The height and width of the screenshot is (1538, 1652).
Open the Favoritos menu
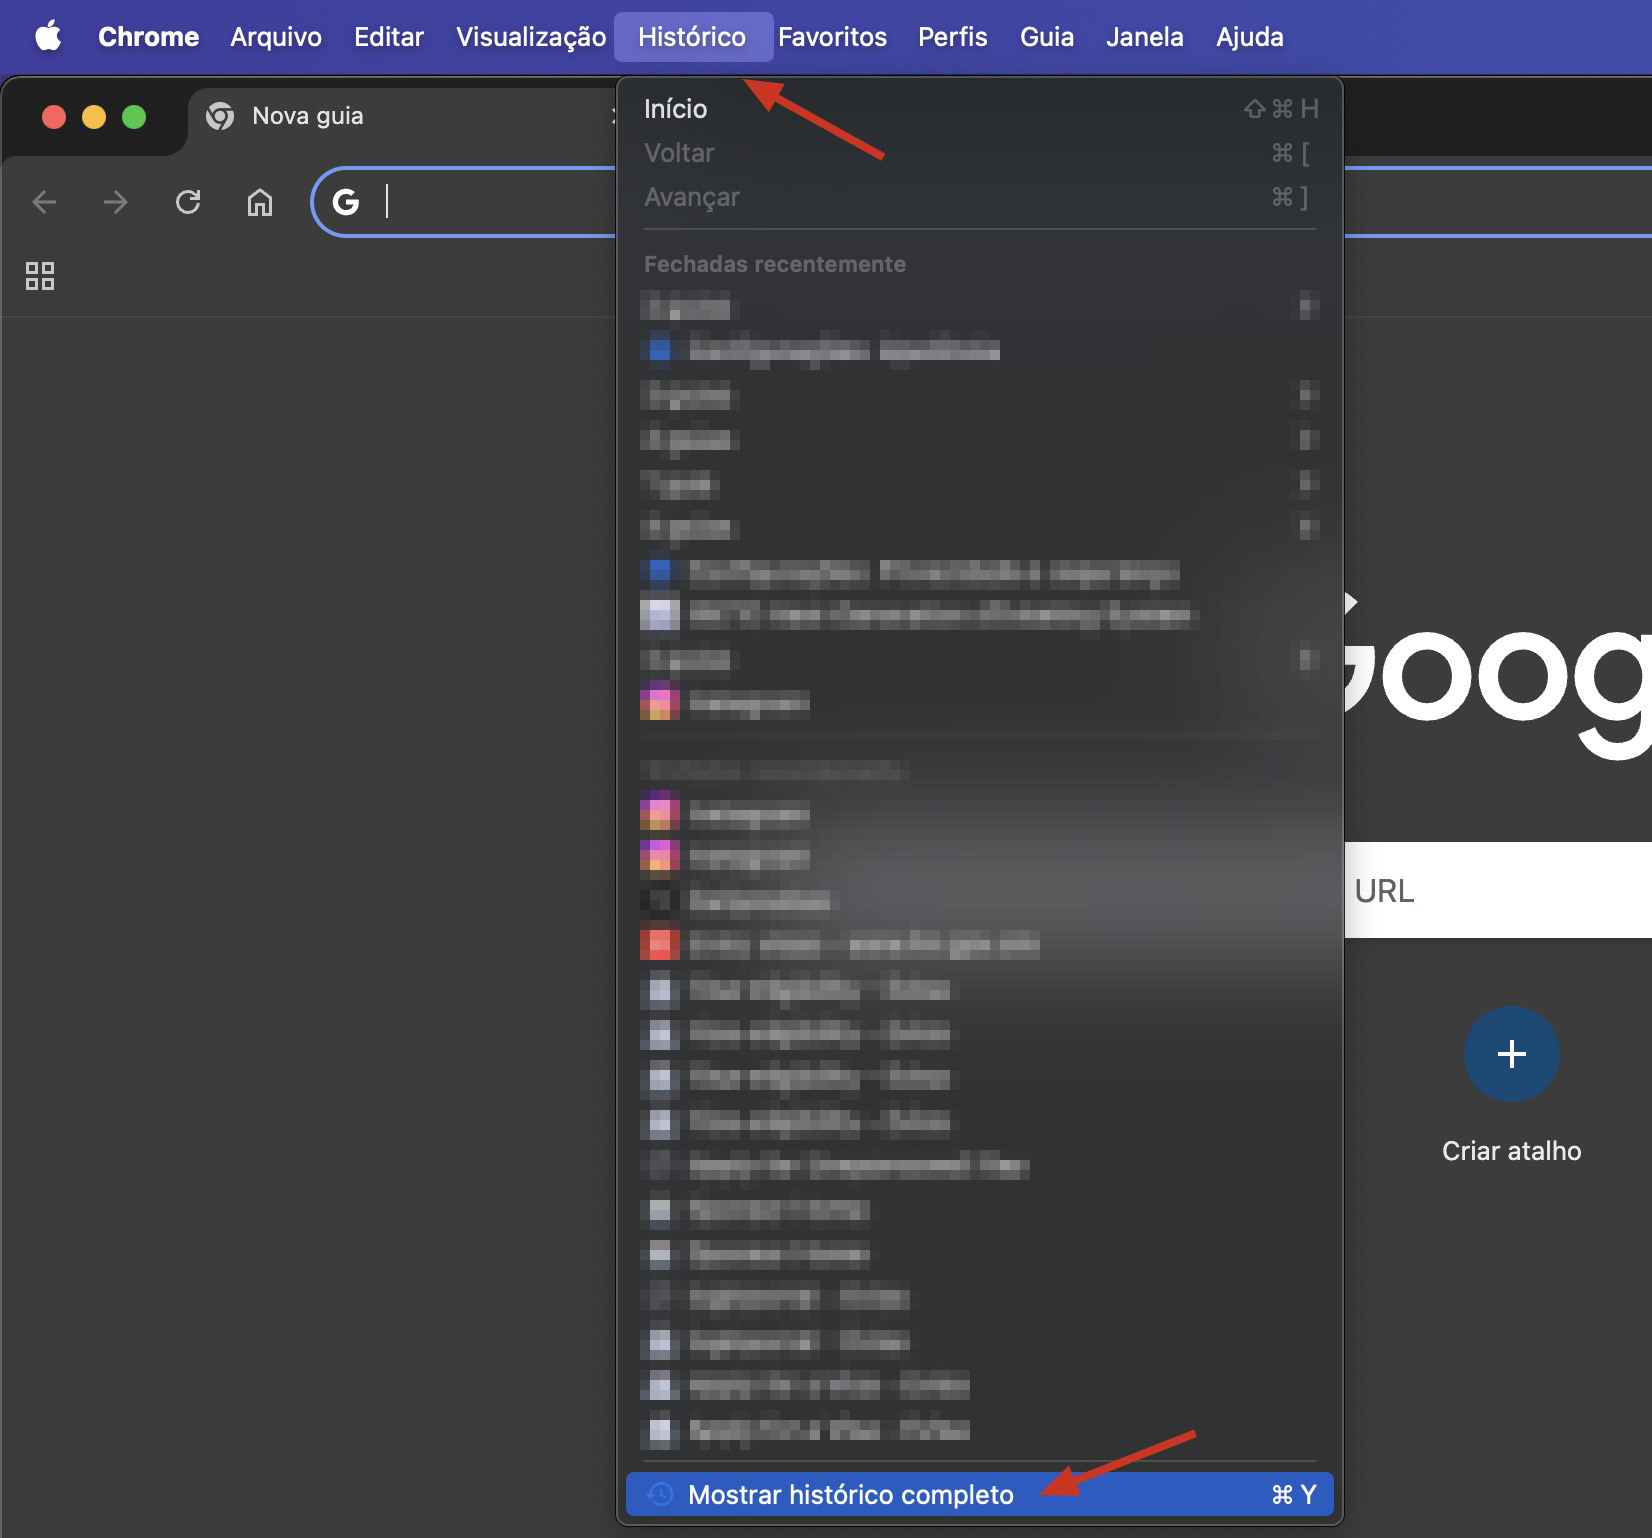click(x=832, y=36)
